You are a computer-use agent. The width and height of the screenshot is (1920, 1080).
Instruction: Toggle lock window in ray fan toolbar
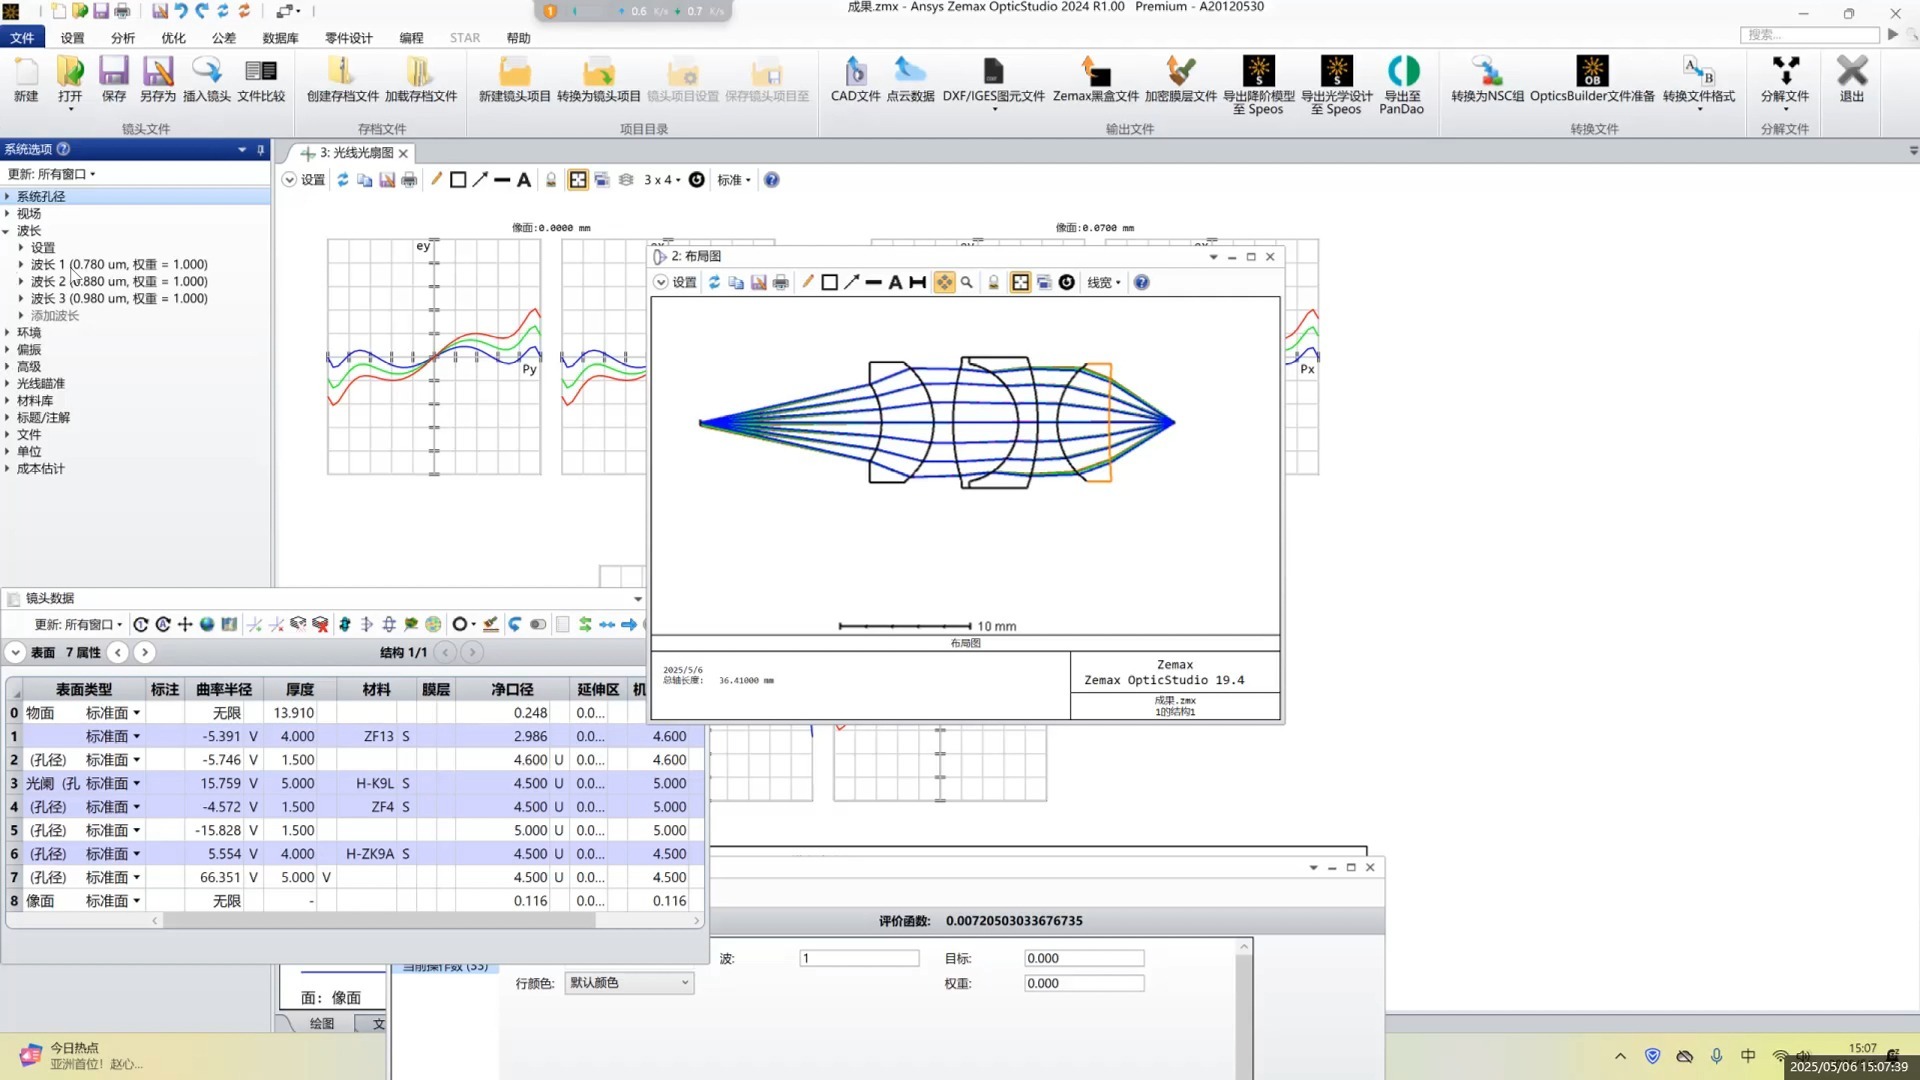(551, 180)
